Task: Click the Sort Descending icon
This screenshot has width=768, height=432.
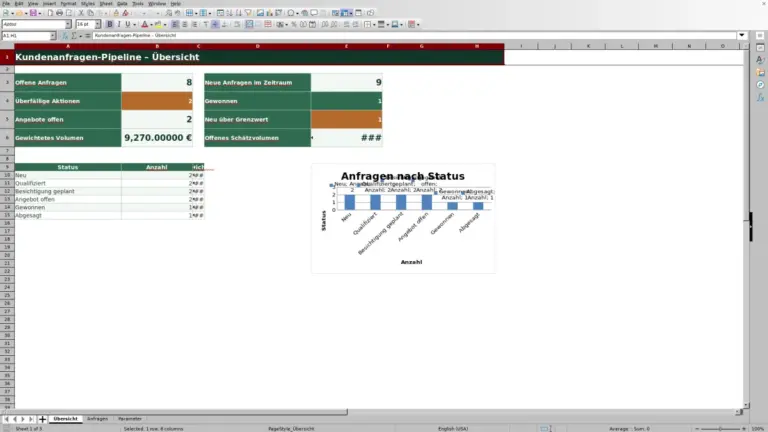Action: point(239,13)
